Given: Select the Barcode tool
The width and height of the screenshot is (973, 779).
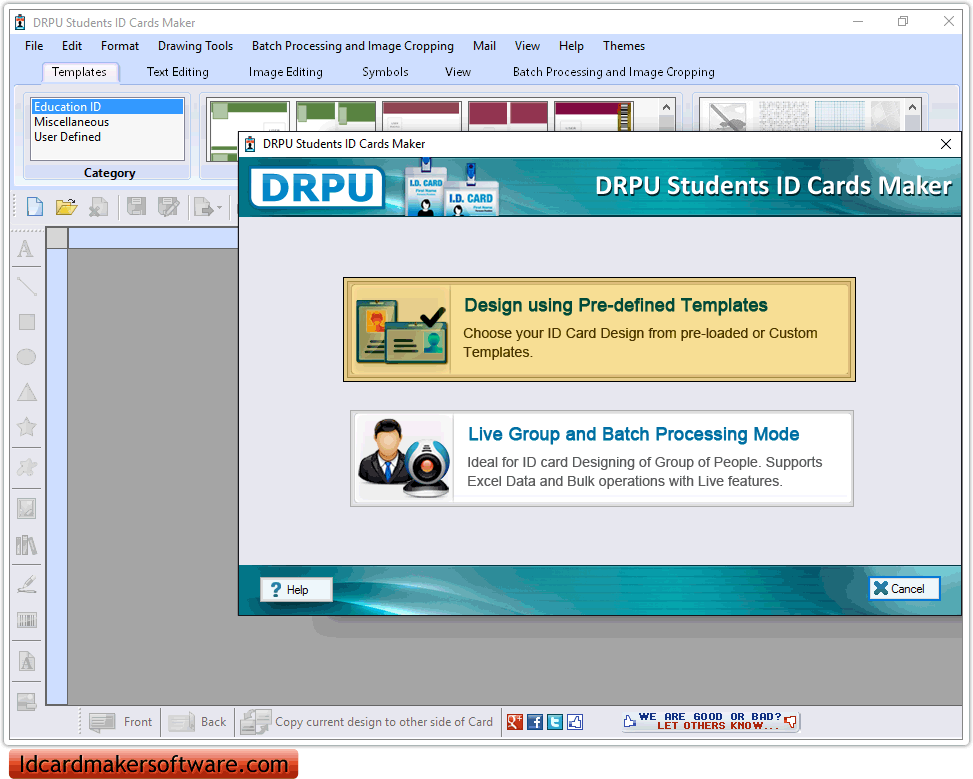Looking at the screenshot, I should (27, 620).
